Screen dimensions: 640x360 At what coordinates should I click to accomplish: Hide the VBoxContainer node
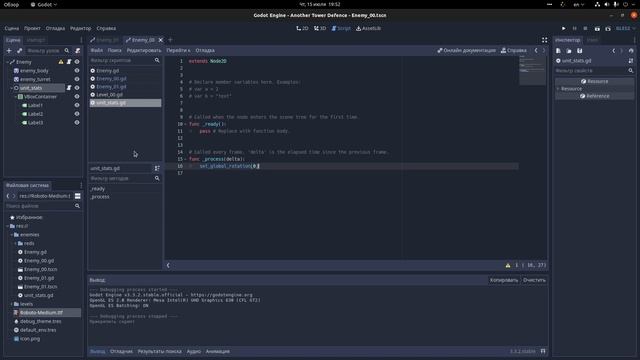pos(77,97)
